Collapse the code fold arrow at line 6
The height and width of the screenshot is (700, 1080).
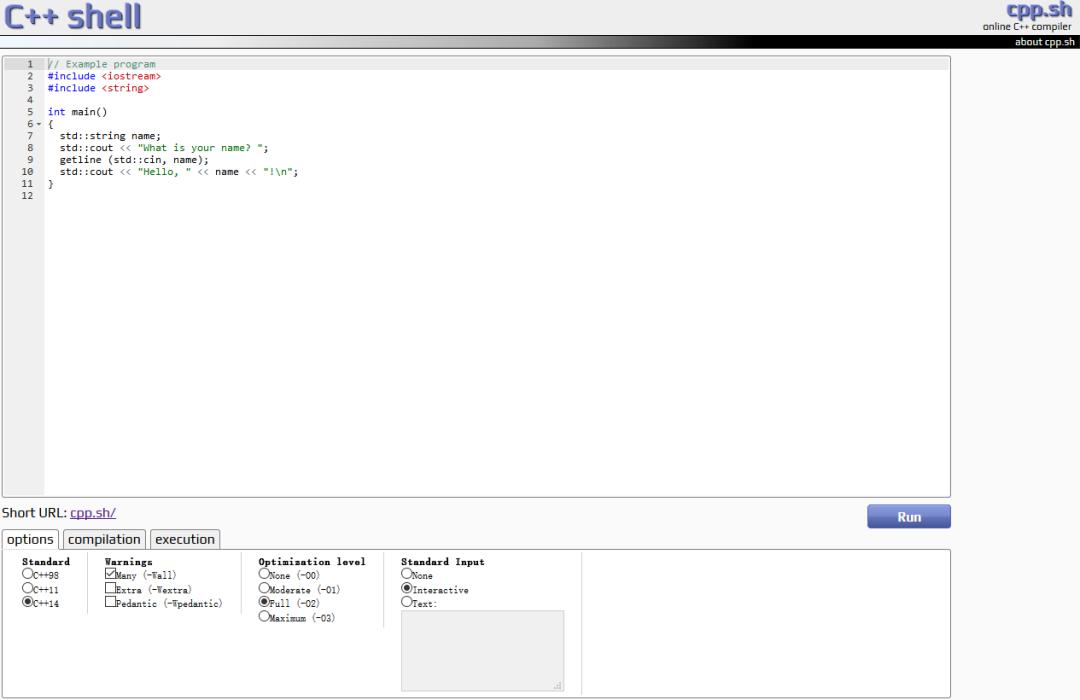(39, 124)
